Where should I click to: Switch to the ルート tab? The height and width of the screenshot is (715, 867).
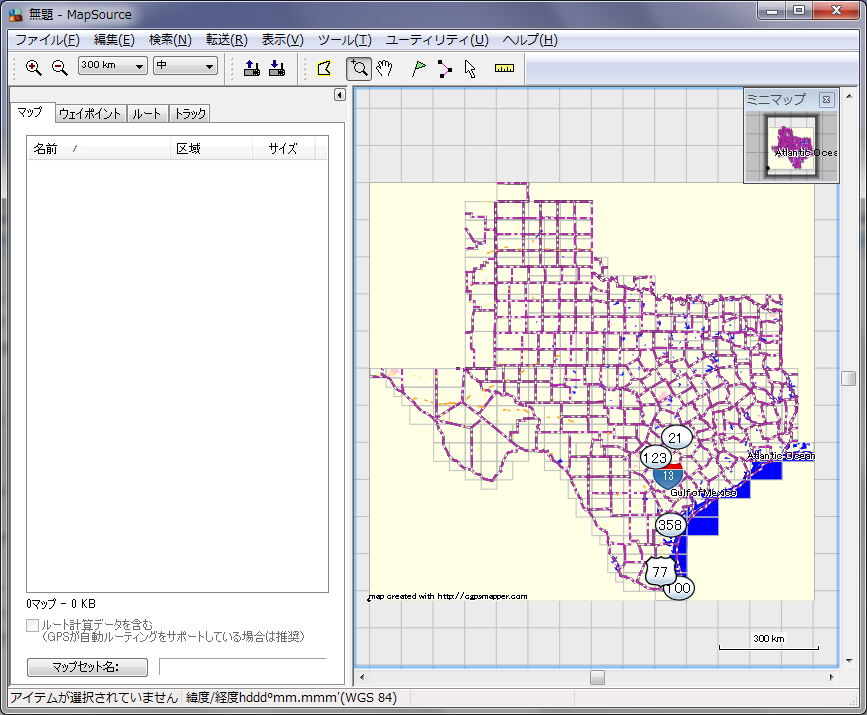[147, 113]
